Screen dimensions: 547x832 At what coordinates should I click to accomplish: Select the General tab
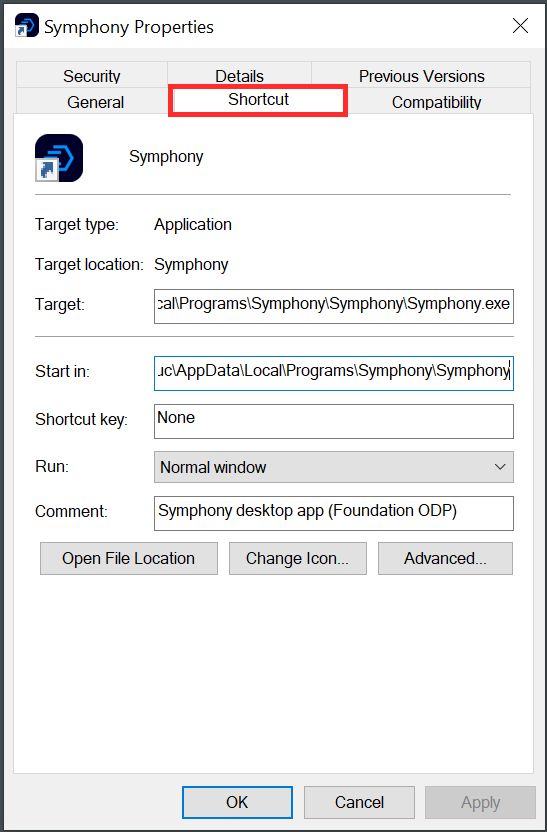click(95, 101)
